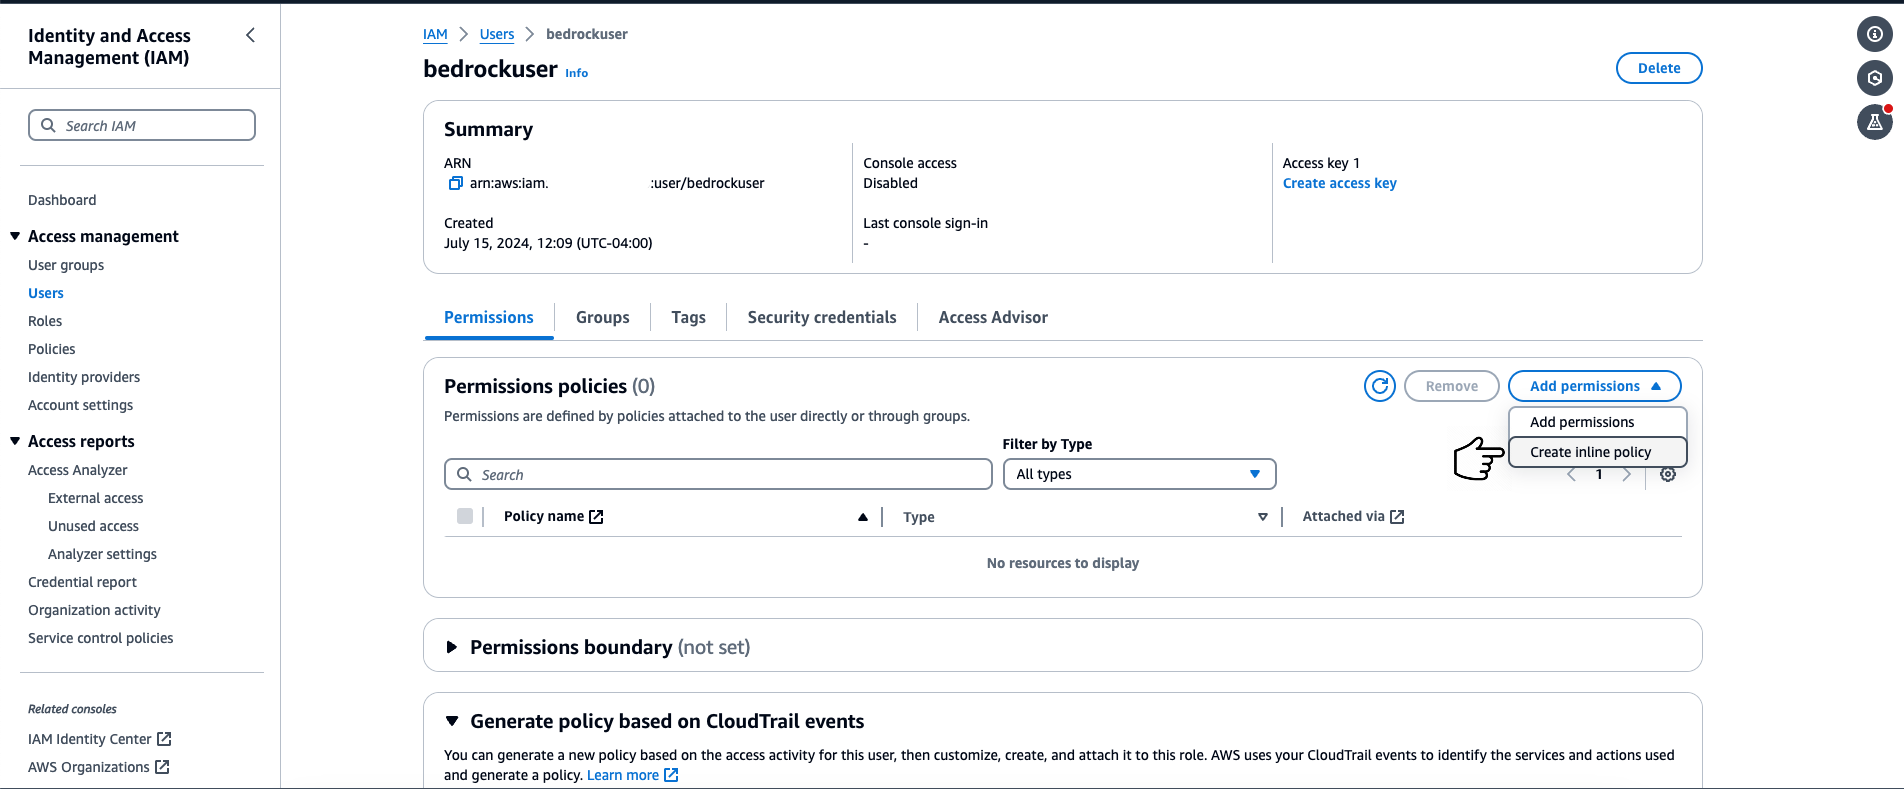
Task: Collapse the Access management nav group
Action: pyautogui.click(x=15, y=236)
